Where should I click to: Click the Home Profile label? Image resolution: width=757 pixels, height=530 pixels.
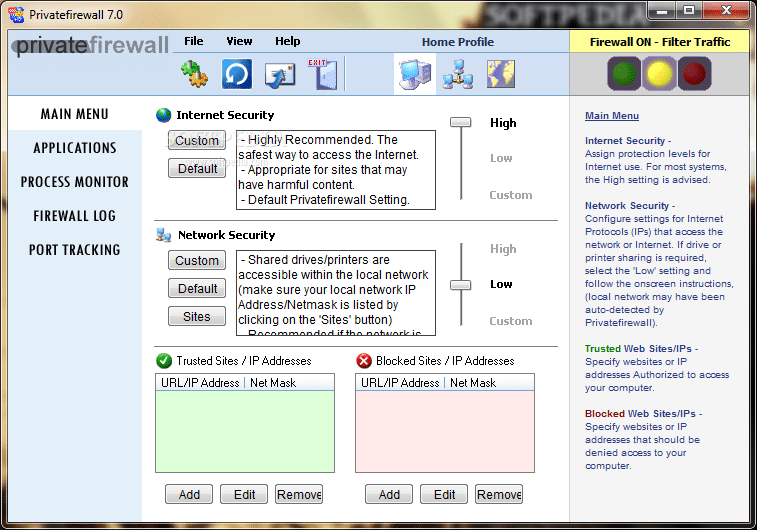(x=458, y=42)
